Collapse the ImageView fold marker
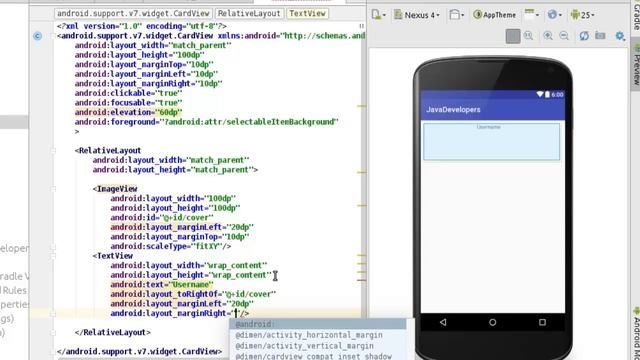The width and height of the screenshot is (640, 360). pos(53,189)
